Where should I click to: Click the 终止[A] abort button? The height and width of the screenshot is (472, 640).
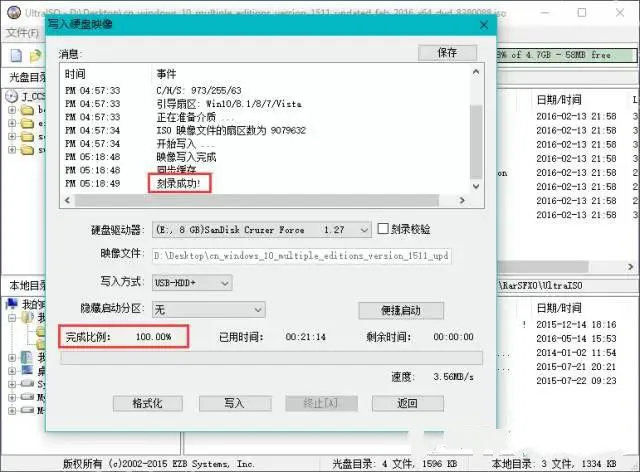point(321,403)
